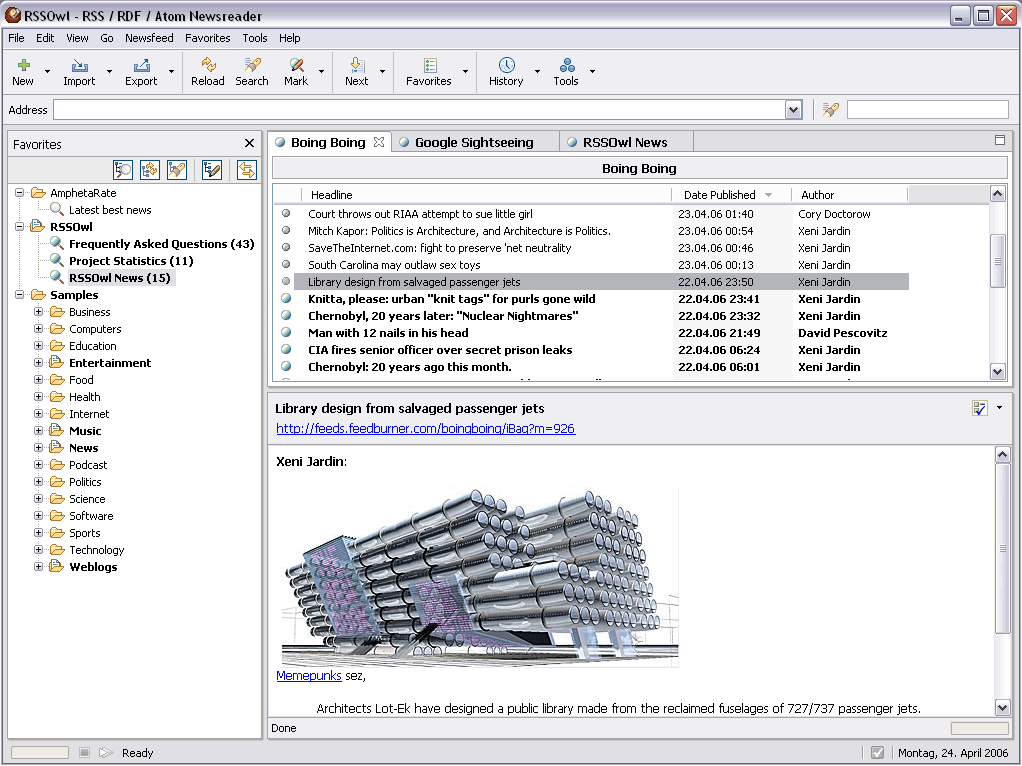Click the Import toolbar icon
Screen dimensions: 1022x766
click(79, 66)
